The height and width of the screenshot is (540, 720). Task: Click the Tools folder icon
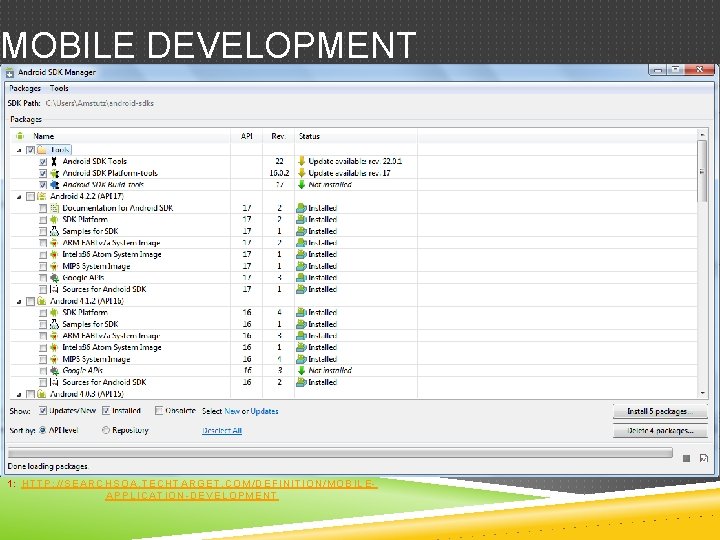tap(42, 150)
